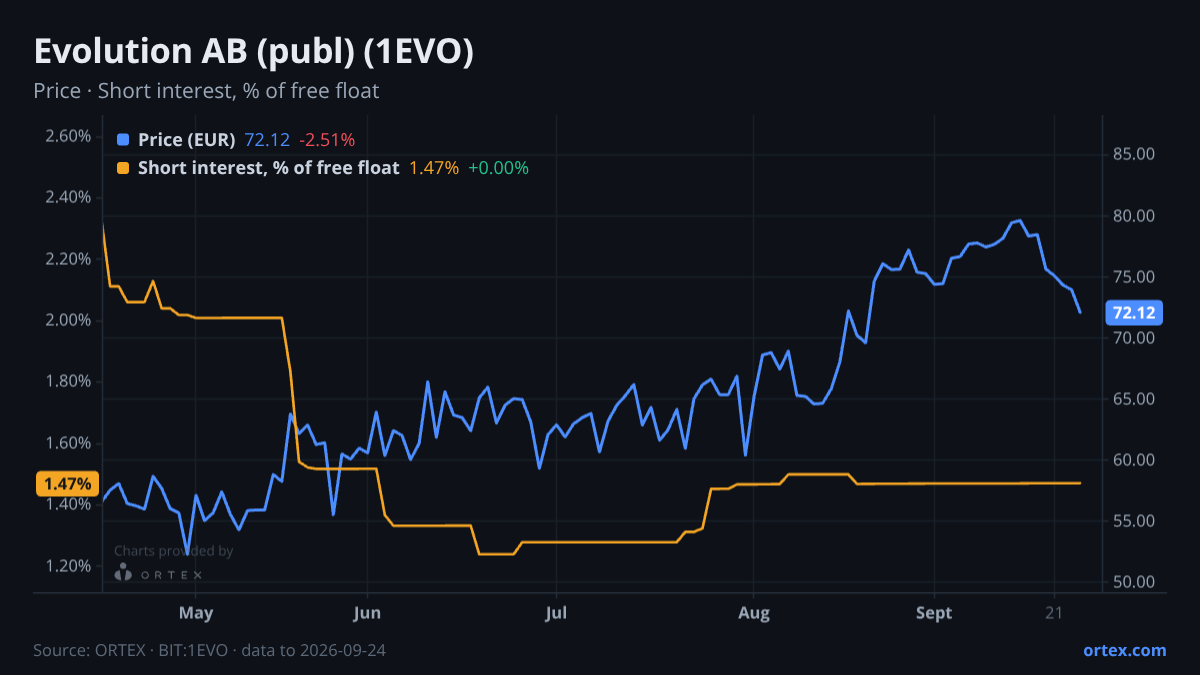Click the 80.00 right axis label
1200x675 pixels.
1134,216
